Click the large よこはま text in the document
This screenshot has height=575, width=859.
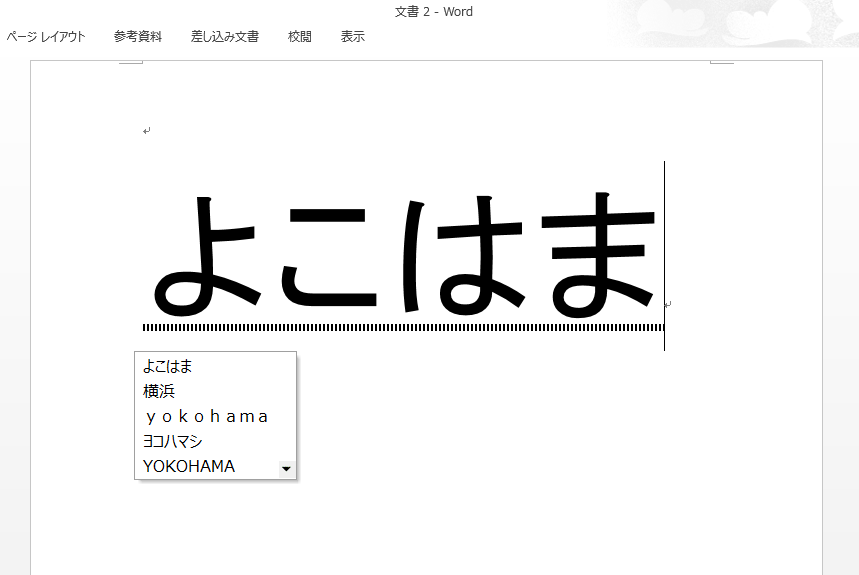(x=404, y=256)
